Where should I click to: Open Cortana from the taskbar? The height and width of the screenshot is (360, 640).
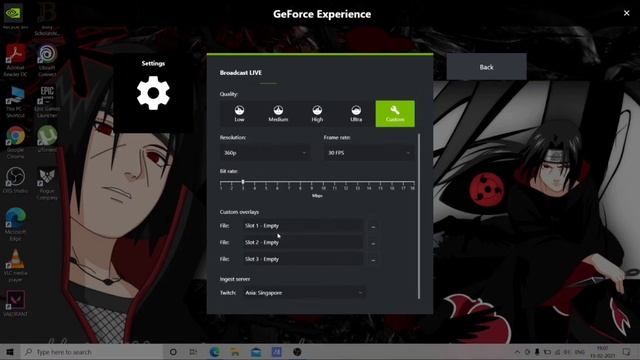click(x=173, y=352)
